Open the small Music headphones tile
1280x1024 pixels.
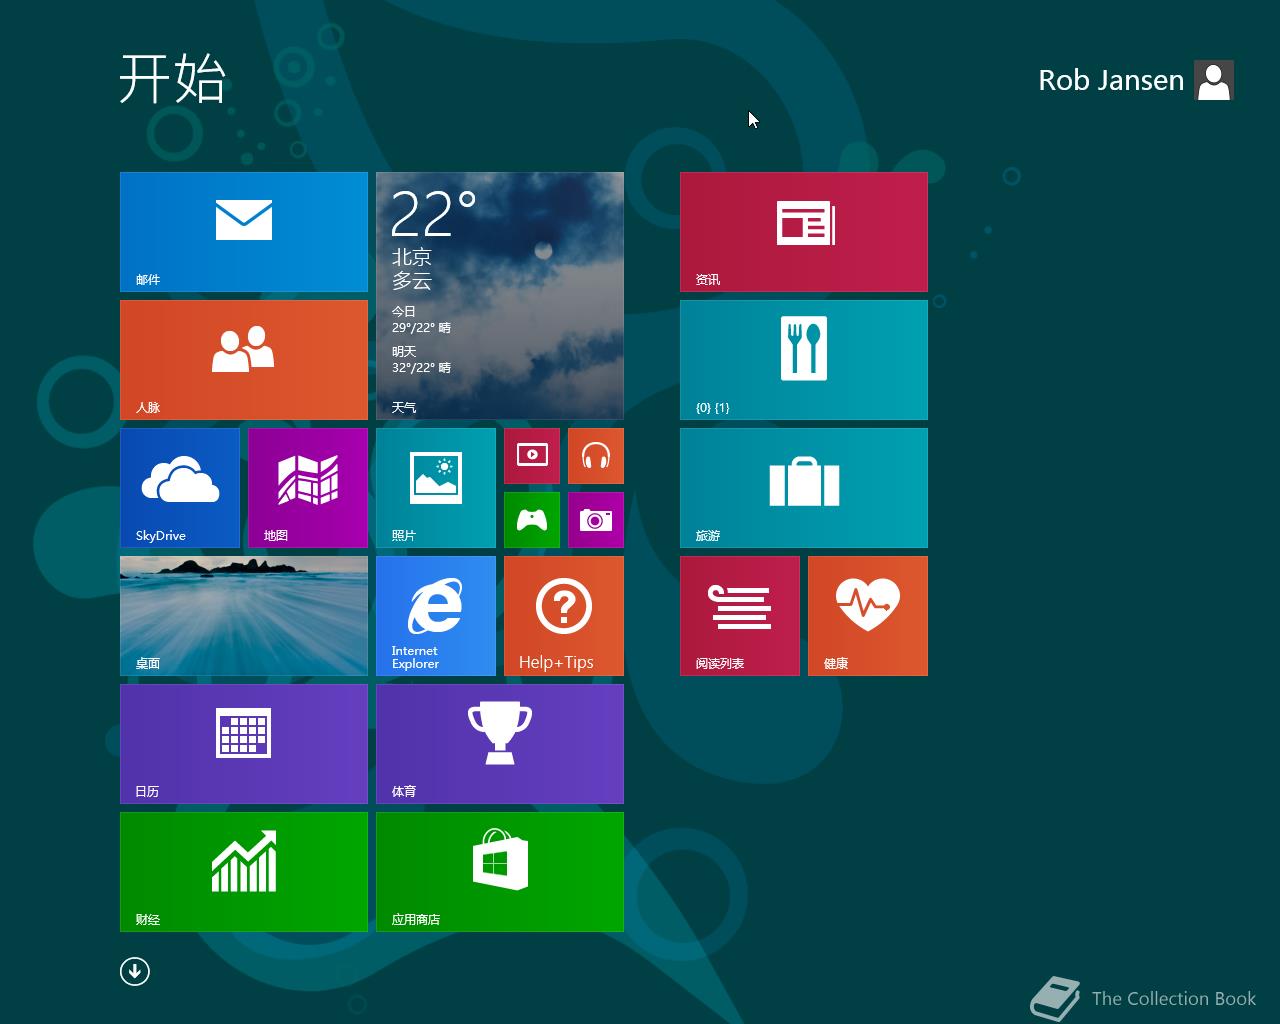click(596, 456)
